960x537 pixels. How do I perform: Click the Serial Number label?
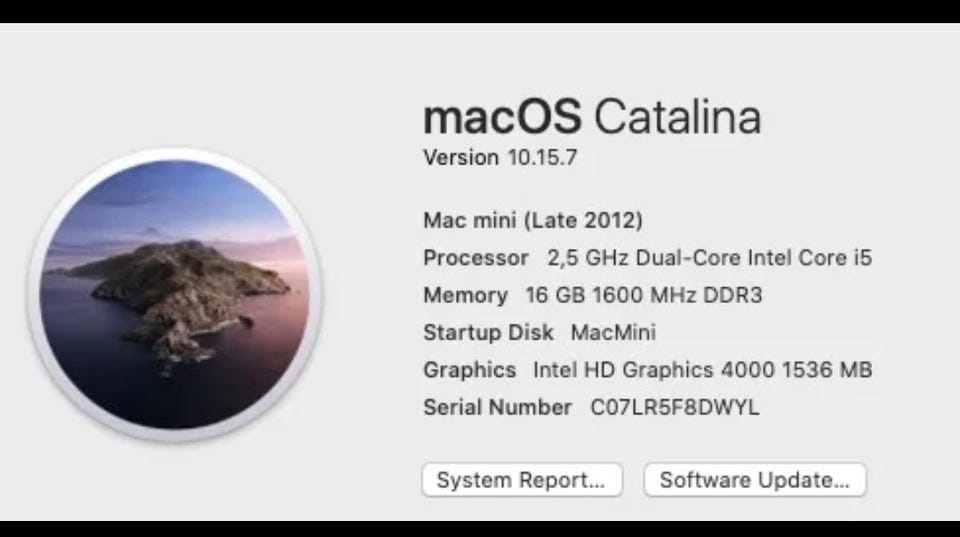[497, 408]
